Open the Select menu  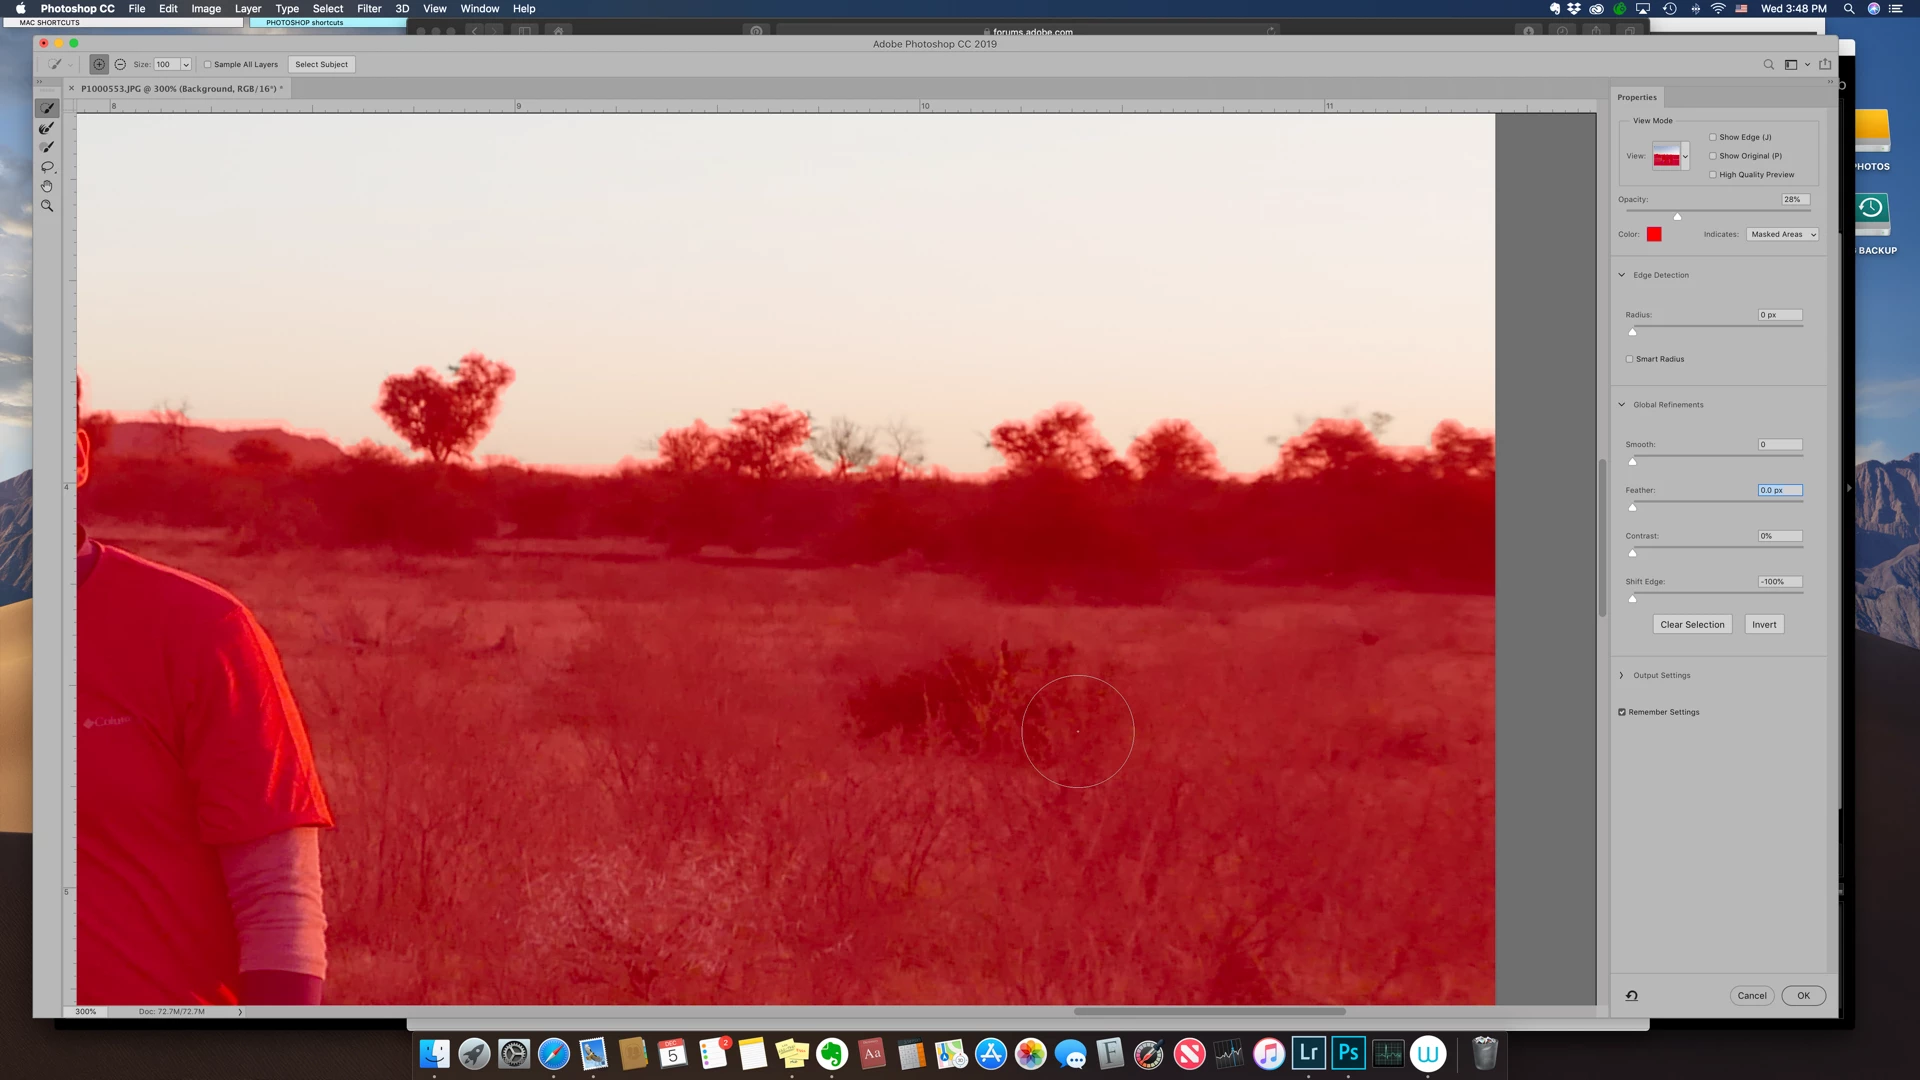click(x=327, y=8)
